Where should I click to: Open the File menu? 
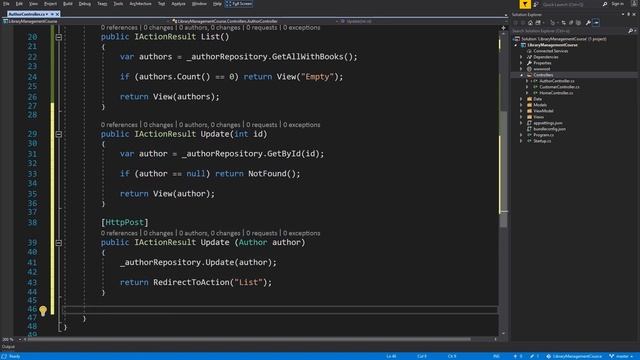6,4
